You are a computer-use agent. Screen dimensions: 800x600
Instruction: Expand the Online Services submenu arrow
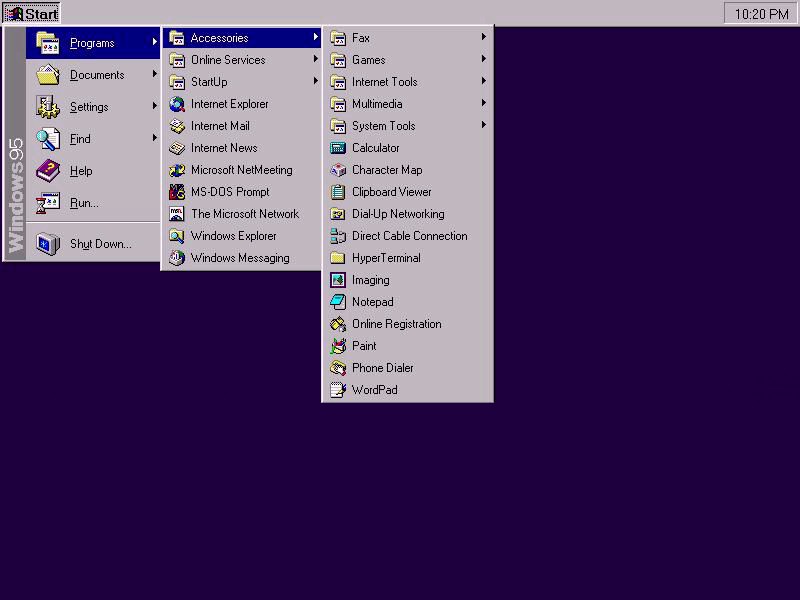coord(316,60)
